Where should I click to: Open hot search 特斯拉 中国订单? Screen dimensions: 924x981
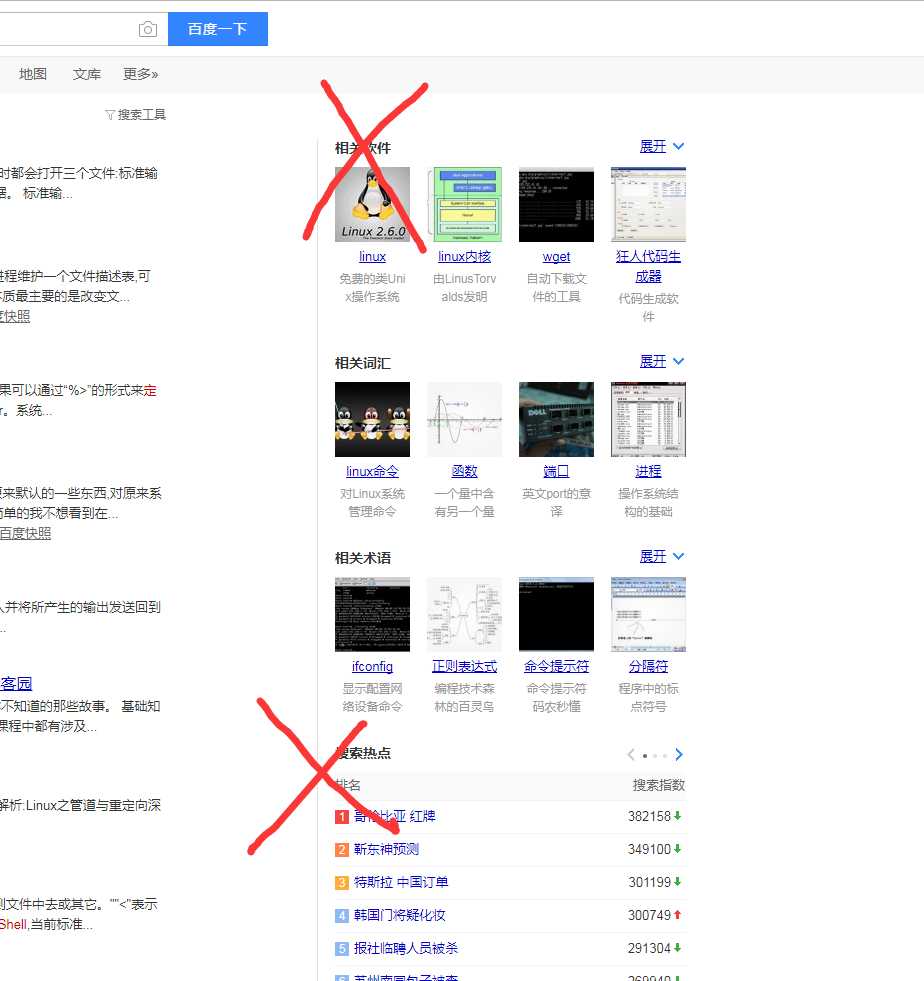pos(401,882)
